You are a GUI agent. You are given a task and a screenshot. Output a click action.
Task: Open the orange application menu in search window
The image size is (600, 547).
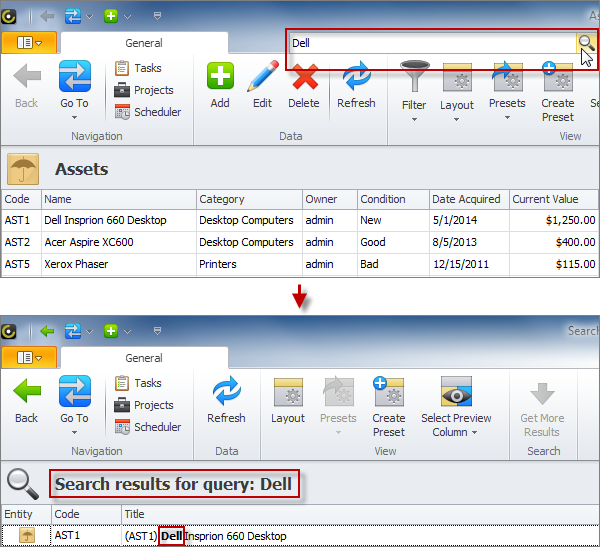(29, 358)
